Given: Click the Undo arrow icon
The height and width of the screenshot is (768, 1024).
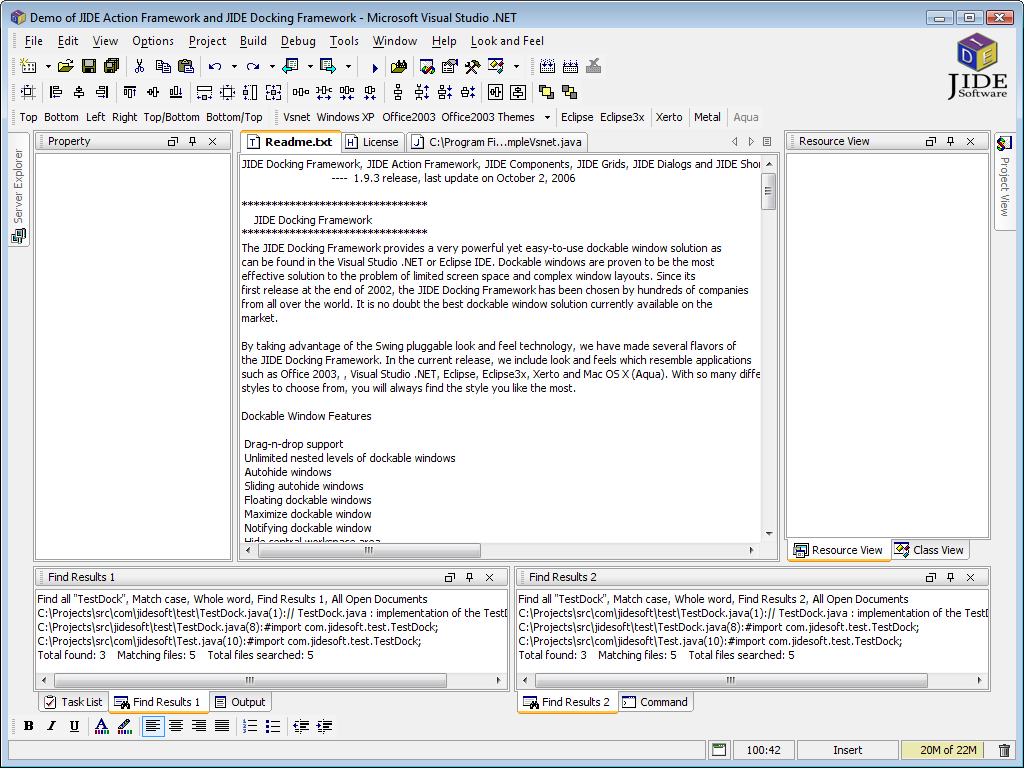Looking at the screenshot, I should [x=215, y=66].
